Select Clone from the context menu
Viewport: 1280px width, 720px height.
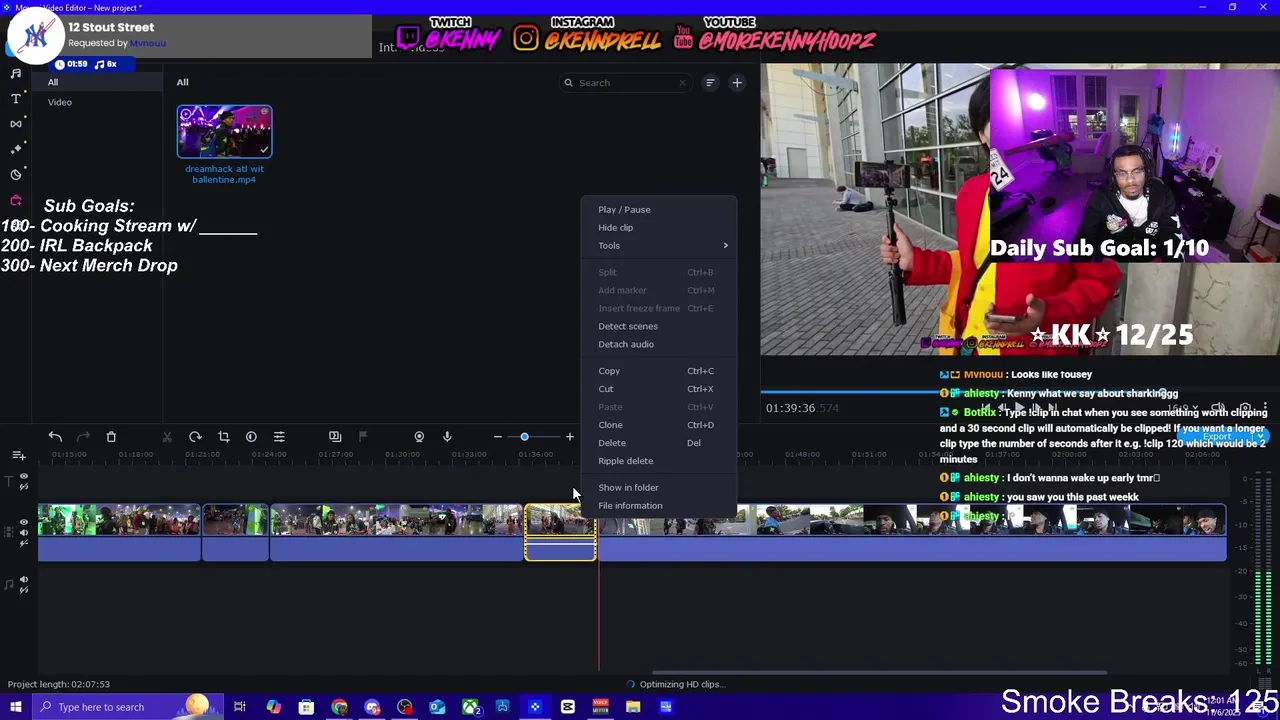[660, 425]
